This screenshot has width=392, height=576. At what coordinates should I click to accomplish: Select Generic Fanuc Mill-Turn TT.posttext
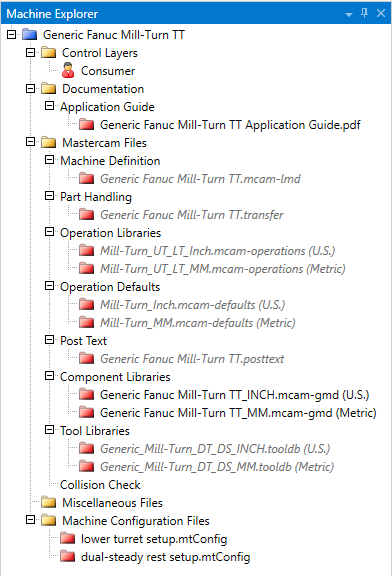point(192,359)
